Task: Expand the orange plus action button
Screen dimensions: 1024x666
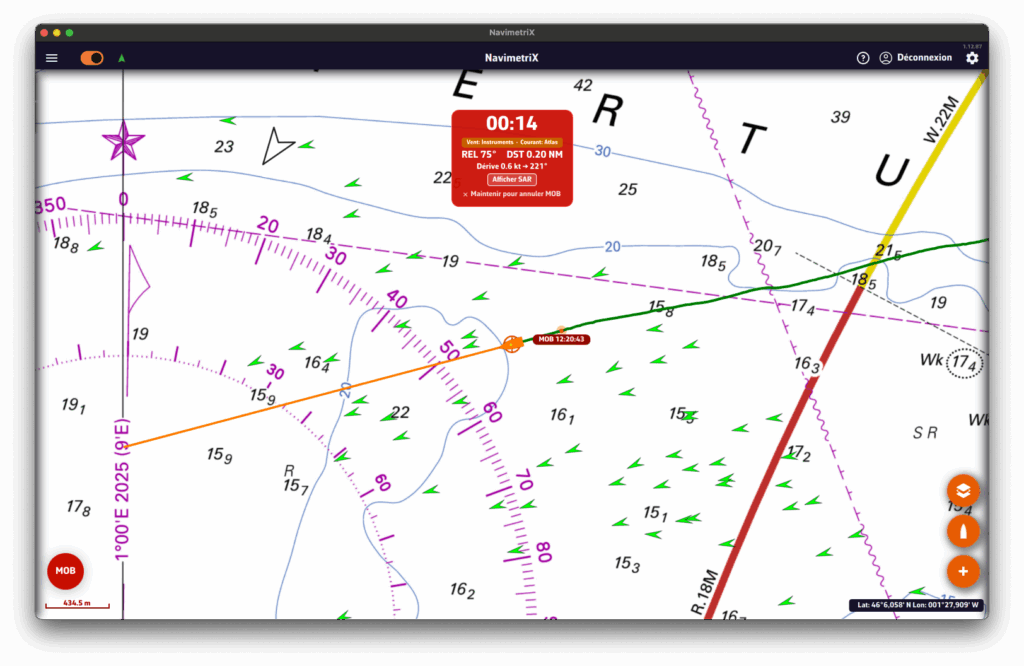Action: (963, 571)
